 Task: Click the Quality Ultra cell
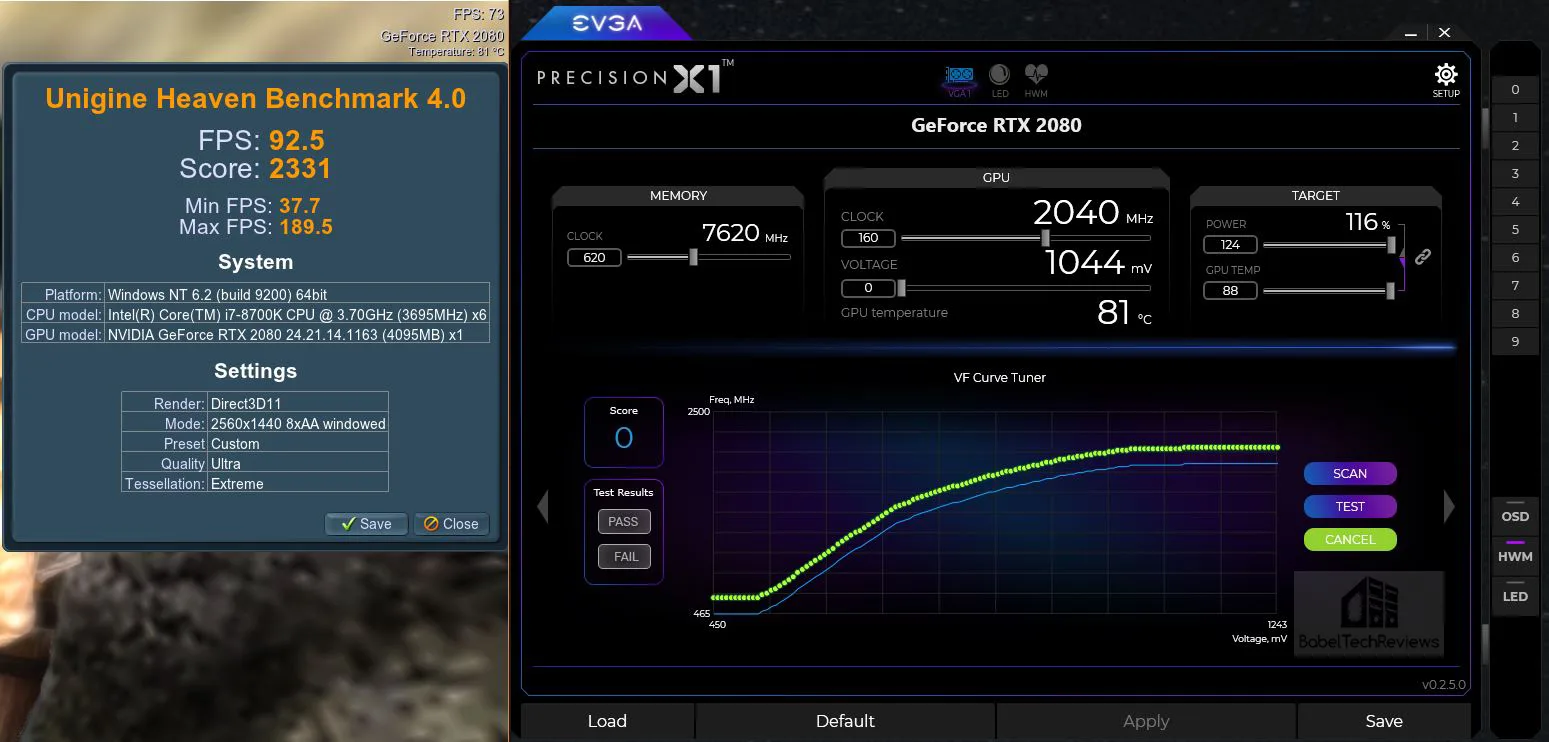[x=298, y=464]
